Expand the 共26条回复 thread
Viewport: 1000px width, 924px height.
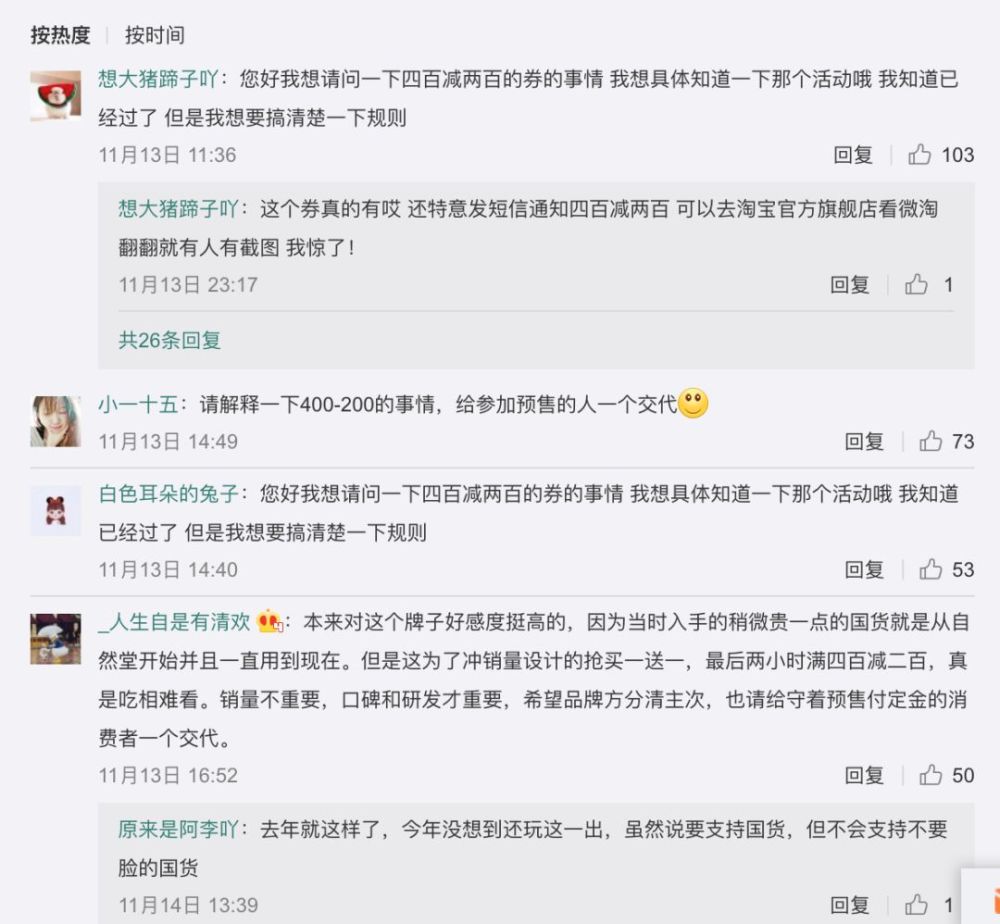(170, 340)
